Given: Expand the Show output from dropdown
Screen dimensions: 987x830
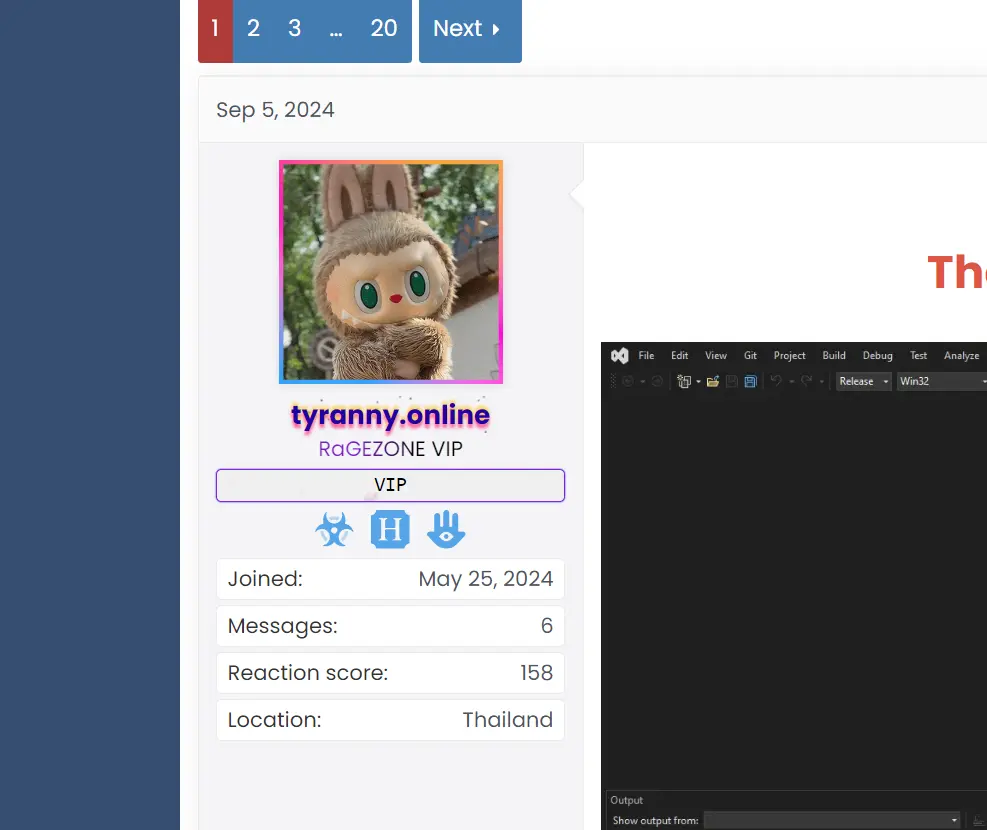Looking at the screenshot, I should pos(833,821).
